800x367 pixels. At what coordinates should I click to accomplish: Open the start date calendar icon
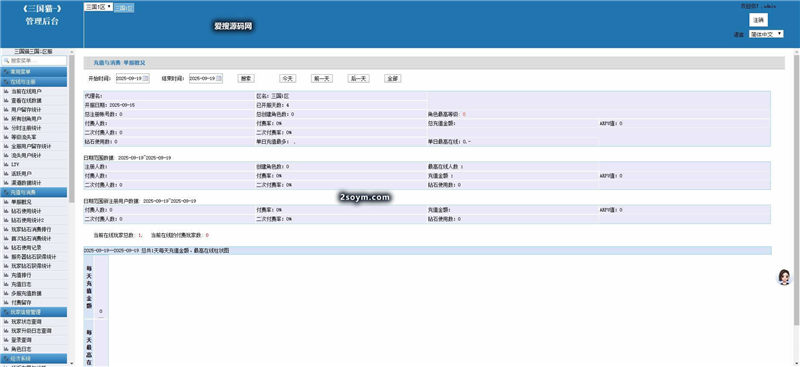pos(146,79)
